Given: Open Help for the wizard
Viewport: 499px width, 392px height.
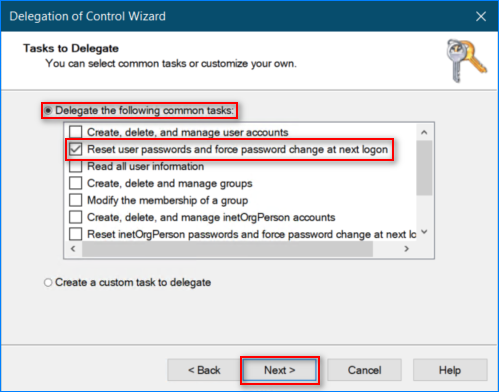Looking at the screenshot, I should pos(450,370).
